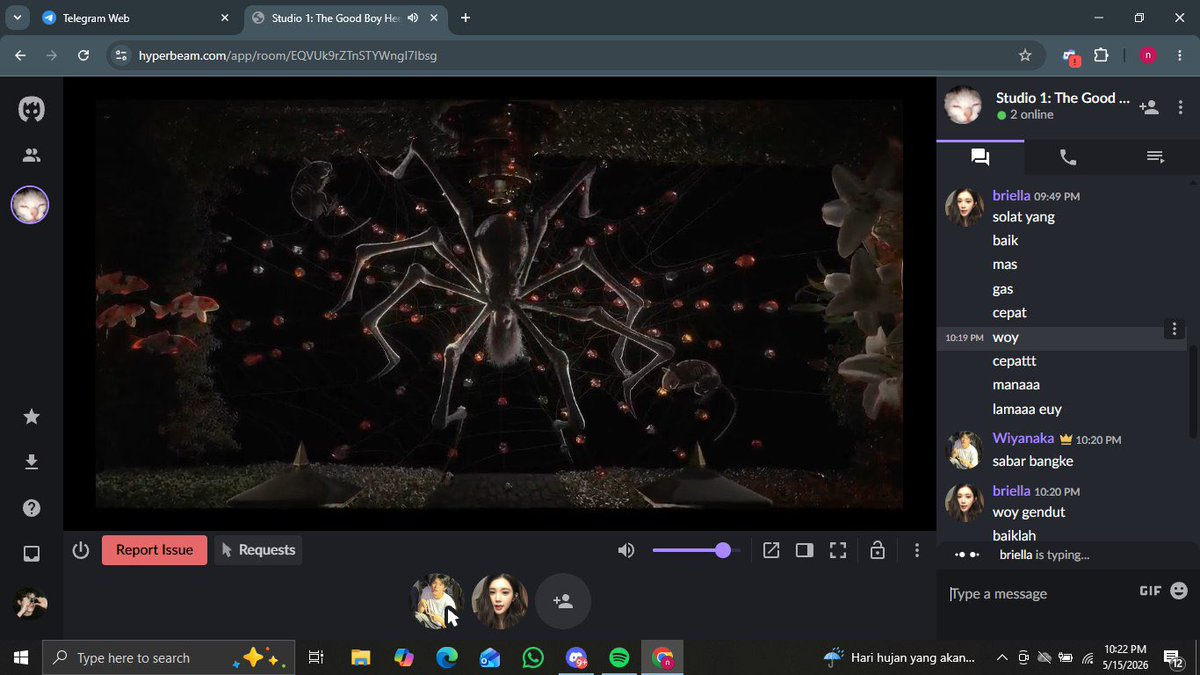
Task: Open a new Chrome tab
Action: [x=465, y=18]
